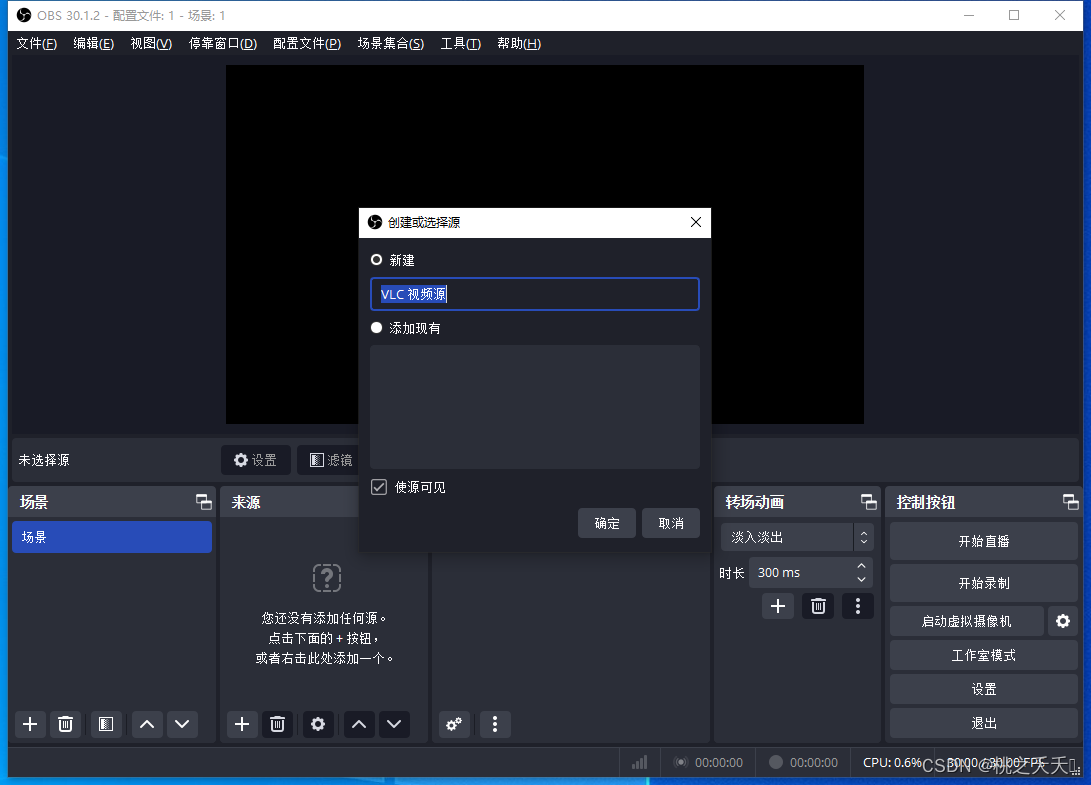Click the VLC 视频源 name input field
The image size is (1091, 785).
(534, 294)
